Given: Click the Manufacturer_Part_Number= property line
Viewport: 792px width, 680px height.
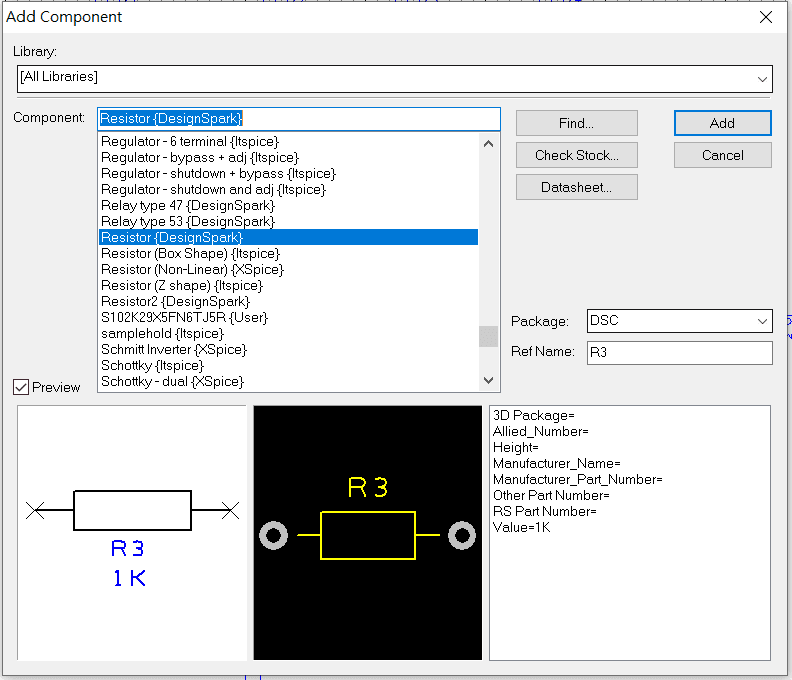Looking at the screenshot, I should [x=577, y=479].
